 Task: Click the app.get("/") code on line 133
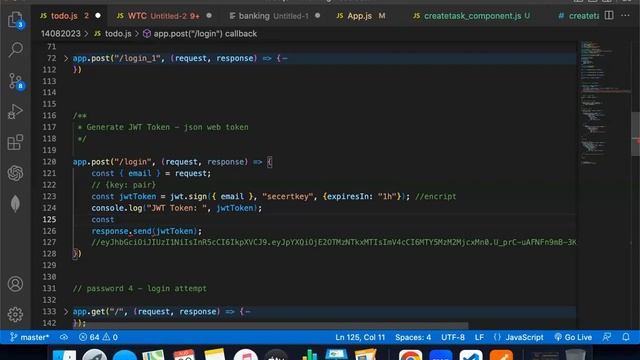pyautogui.click(x=162, y=312)
